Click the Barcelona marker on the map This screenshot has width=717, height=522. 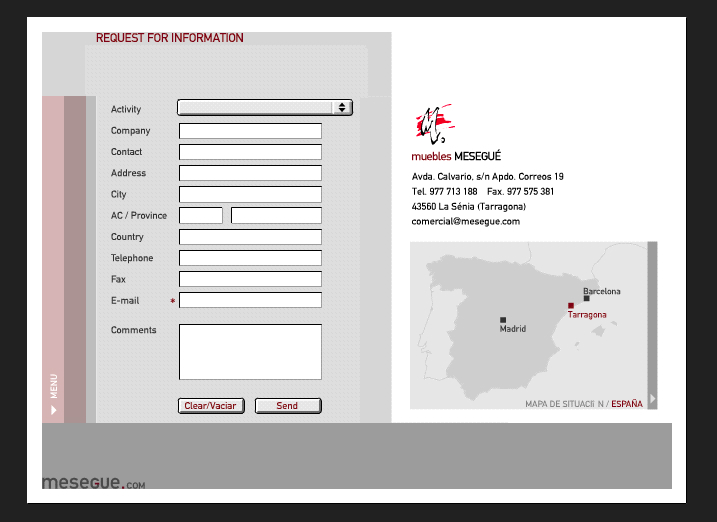click(x=587, y=298)
